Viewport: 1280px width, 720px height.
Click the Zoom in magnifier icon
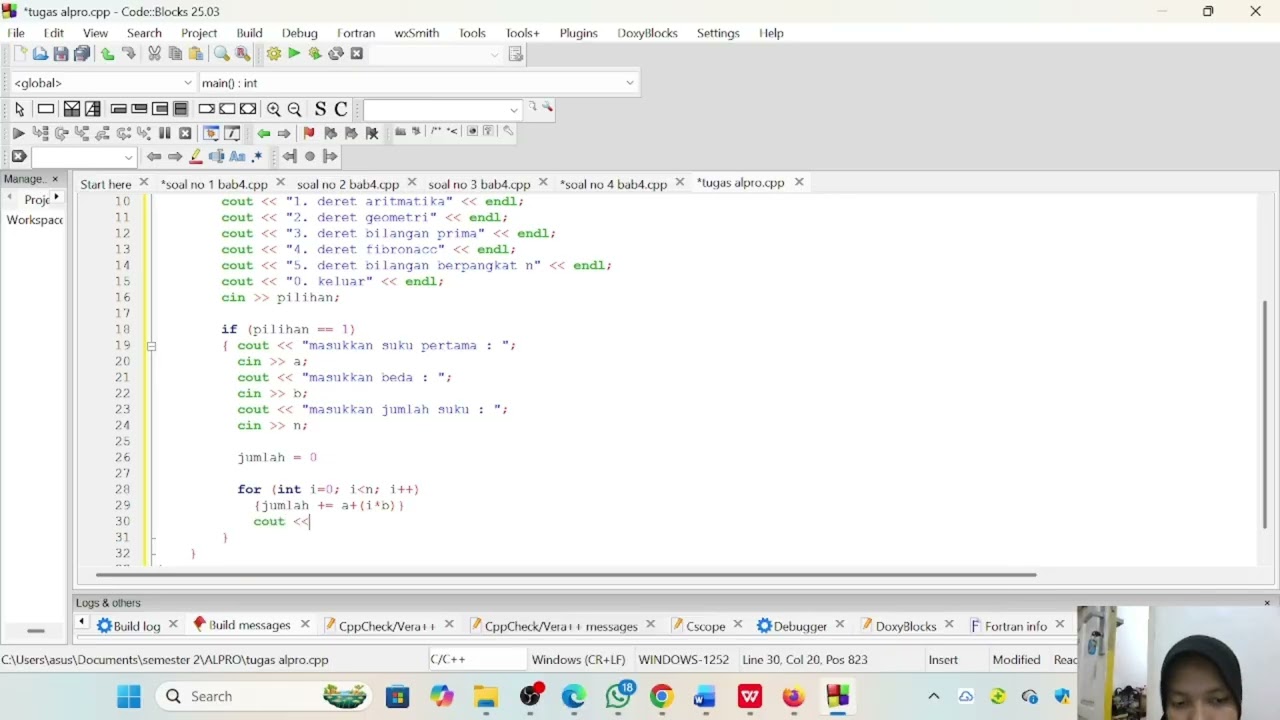274,109
